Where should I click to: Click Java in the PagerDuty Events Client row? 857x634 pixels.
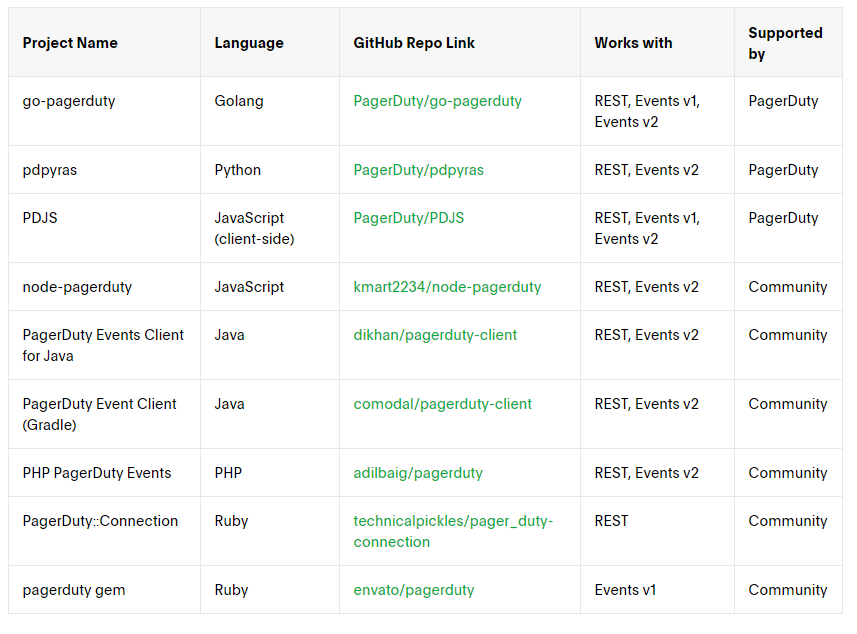click(x=229, y=335)
